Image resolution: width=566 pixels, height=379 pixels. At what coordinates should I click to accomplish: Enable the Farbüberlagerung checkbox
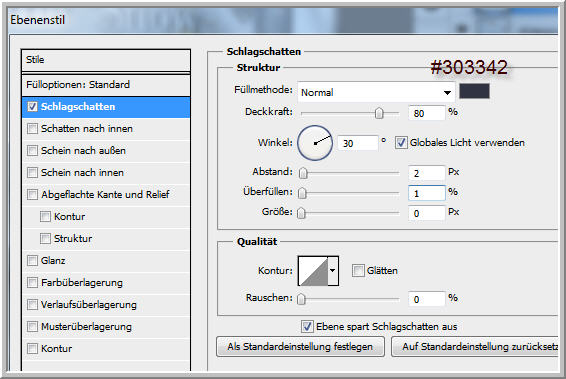[32, 283]
